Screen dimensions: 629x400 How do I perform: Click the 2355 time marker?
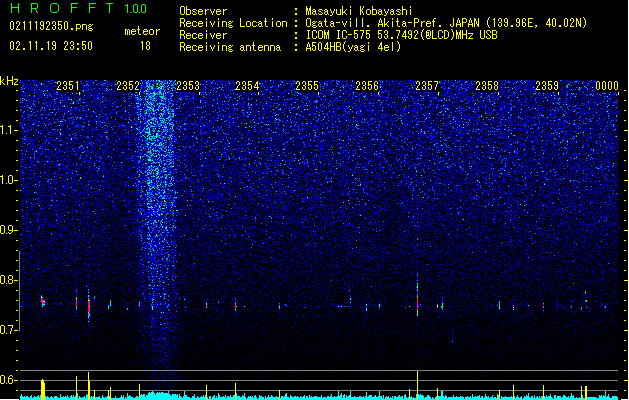[307, 86]
